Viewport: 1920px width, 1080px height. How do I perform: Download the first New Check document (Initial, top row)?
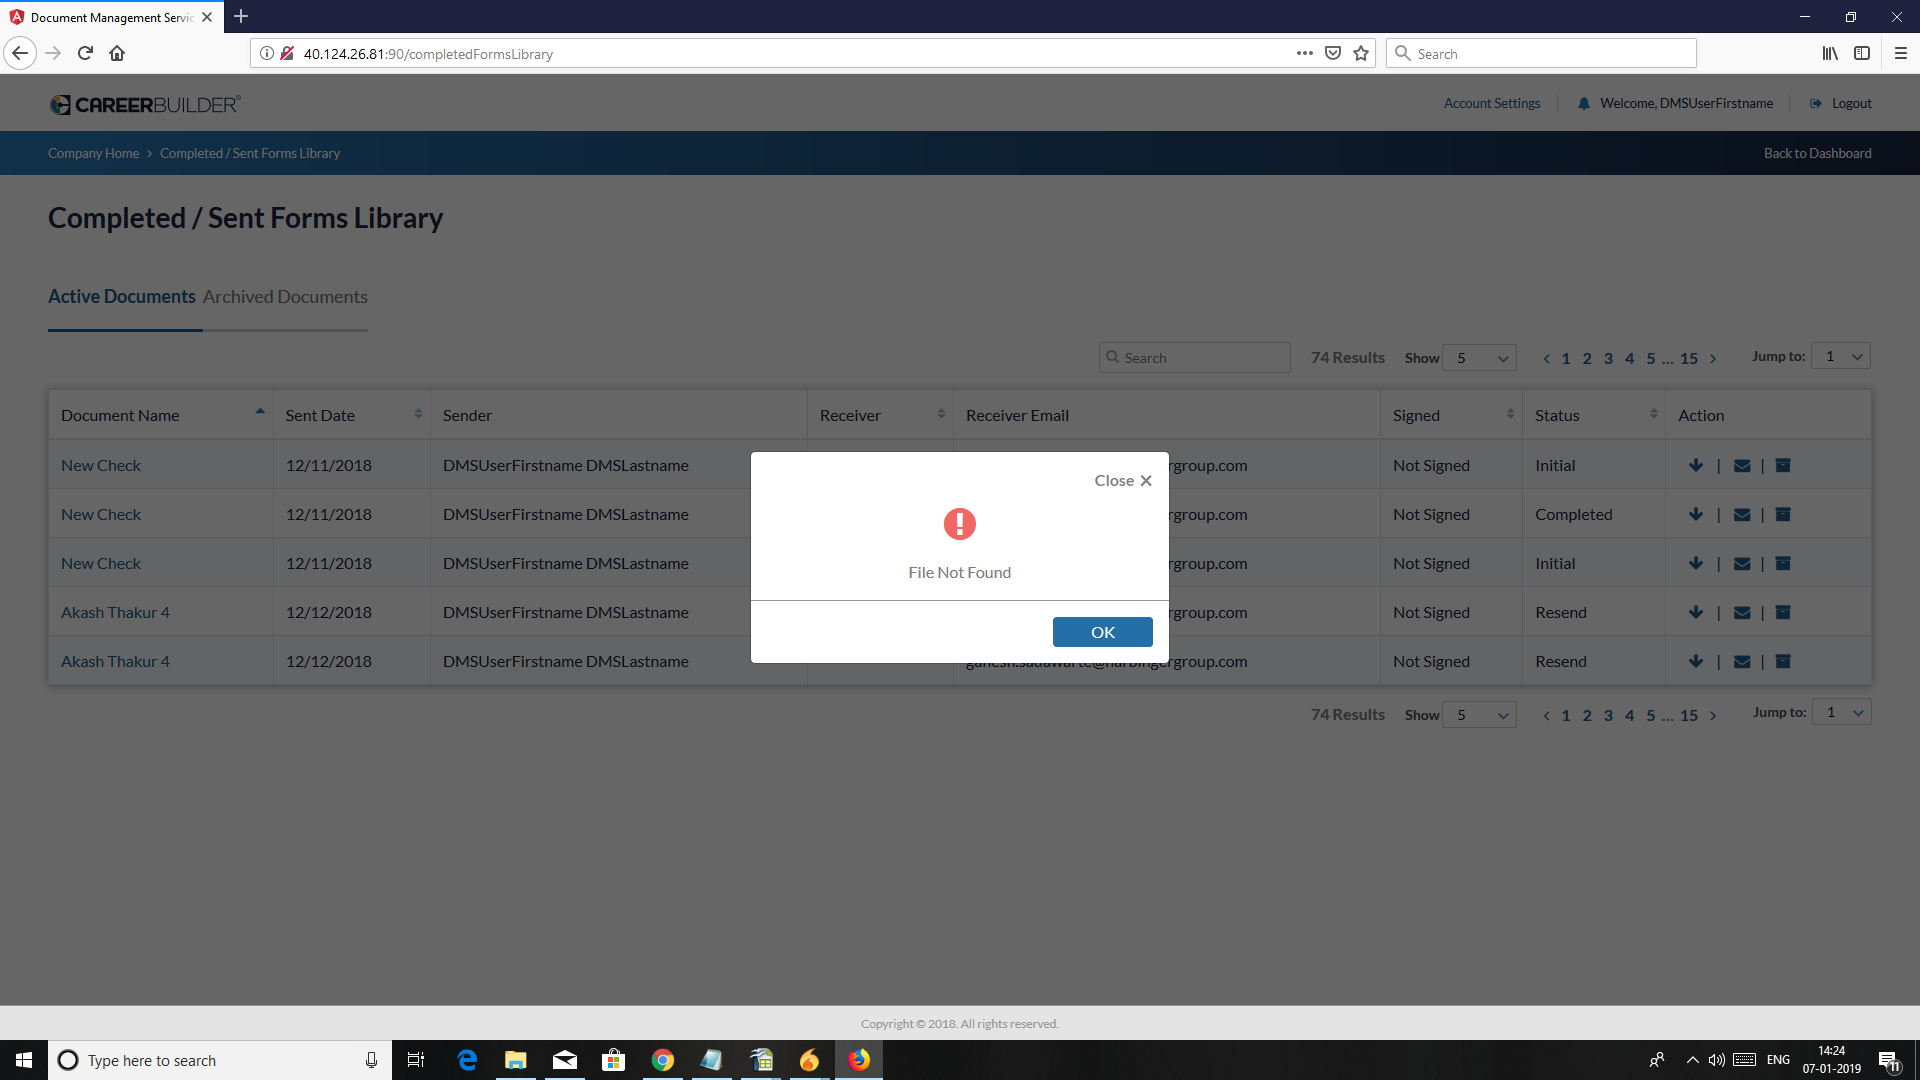(1696, 466)
